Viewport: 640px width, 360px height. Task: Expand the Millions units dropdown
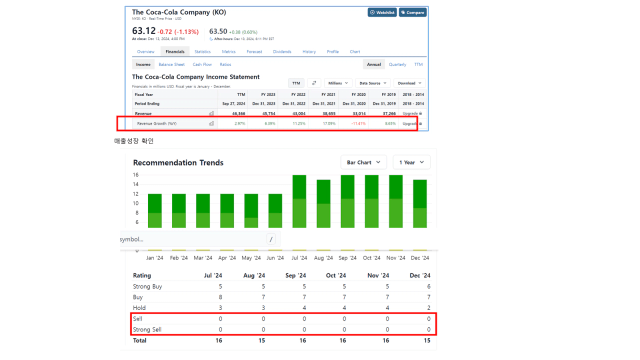(x=338, y=83)
